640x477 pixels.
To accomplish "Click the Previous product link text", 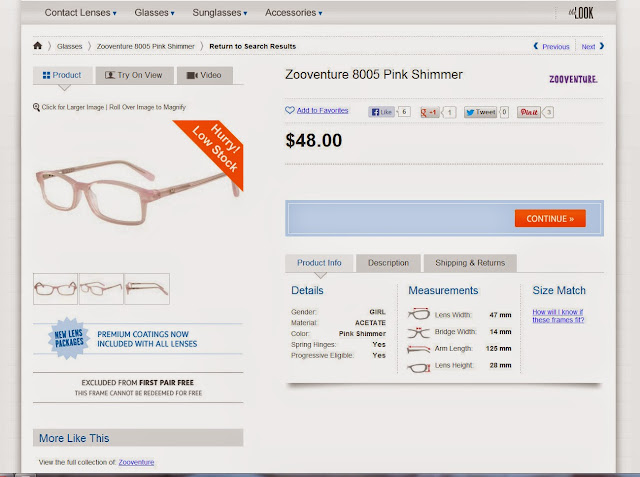I will pyautogui.click(x=556, y=47).
